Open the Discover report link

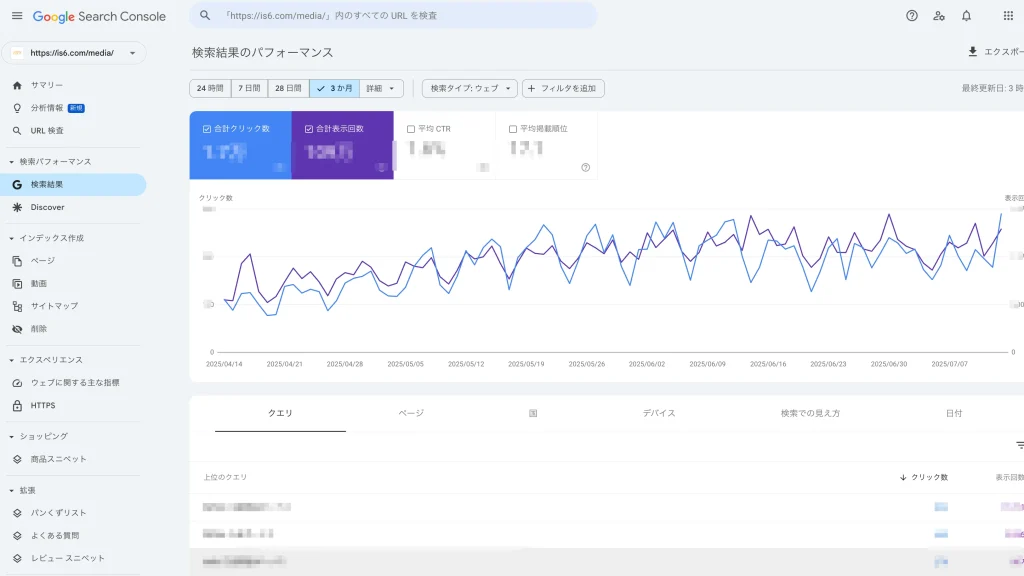click(x=48, y=207)
